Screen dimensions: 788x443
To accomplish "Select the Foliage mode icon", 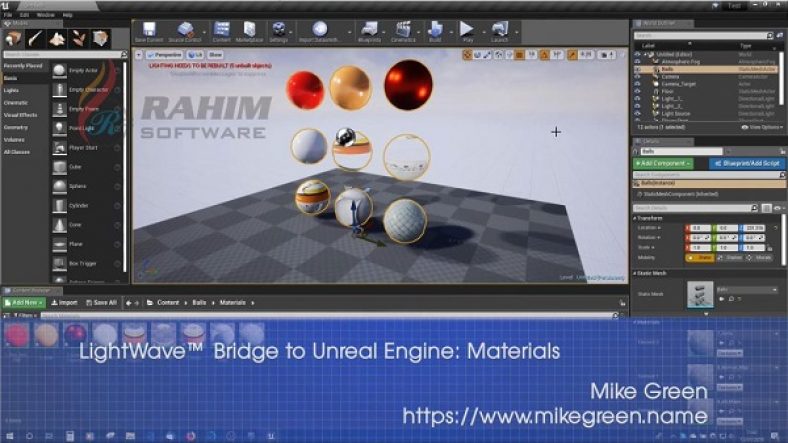I will (x=79, y=39).
